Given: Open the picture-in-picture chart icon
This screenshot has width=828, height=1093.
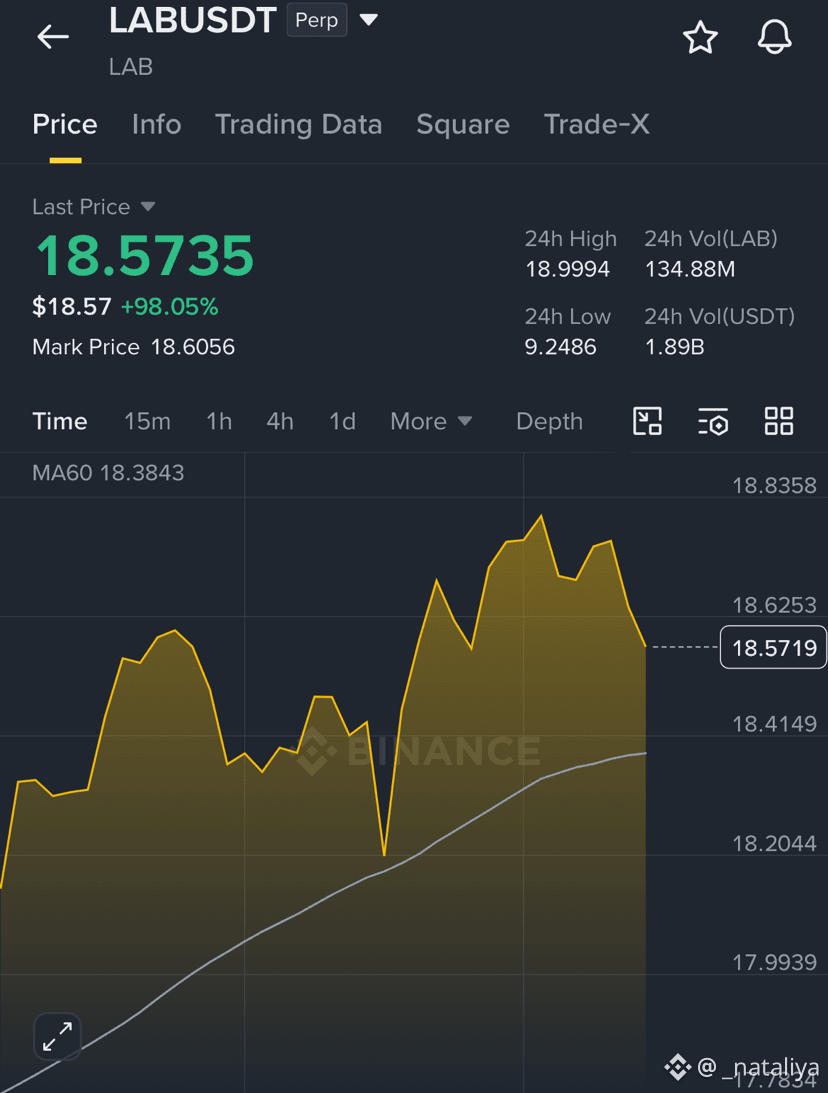Looking at the screenshot, I should (x=647, y=421).
